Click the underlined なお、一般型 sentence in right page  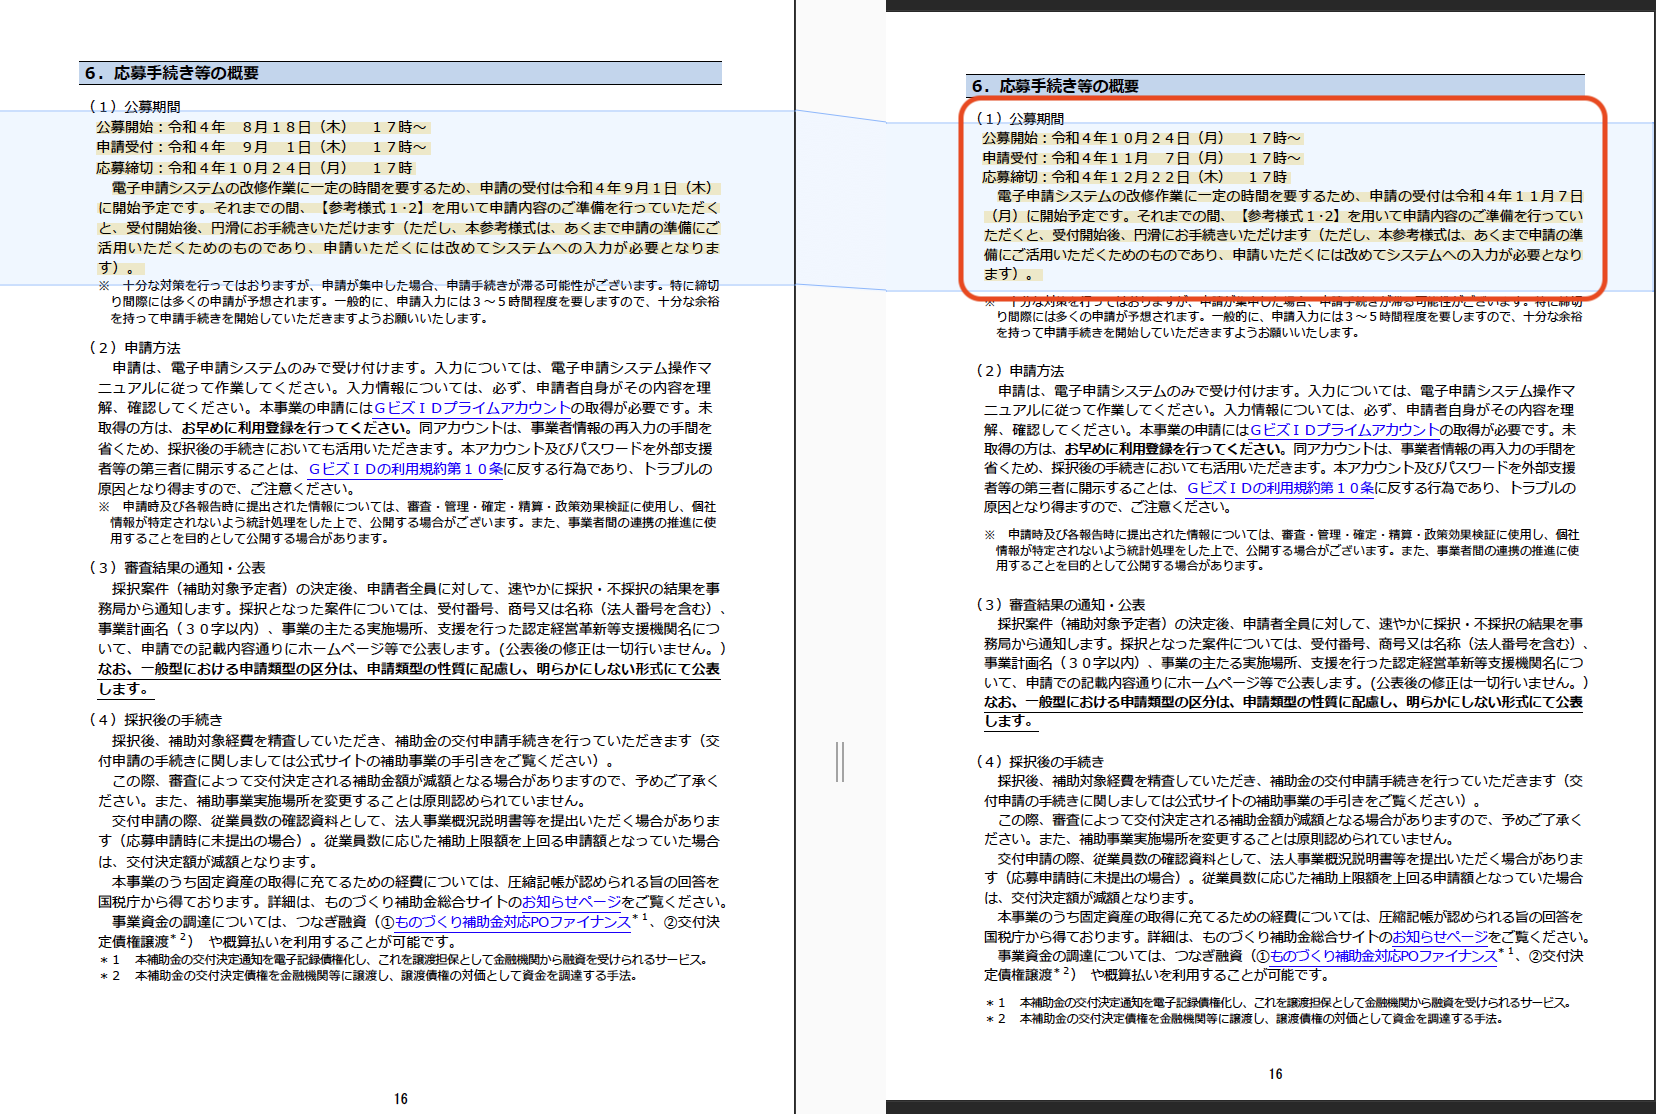pyautogui.click(x=1283, y=711)
